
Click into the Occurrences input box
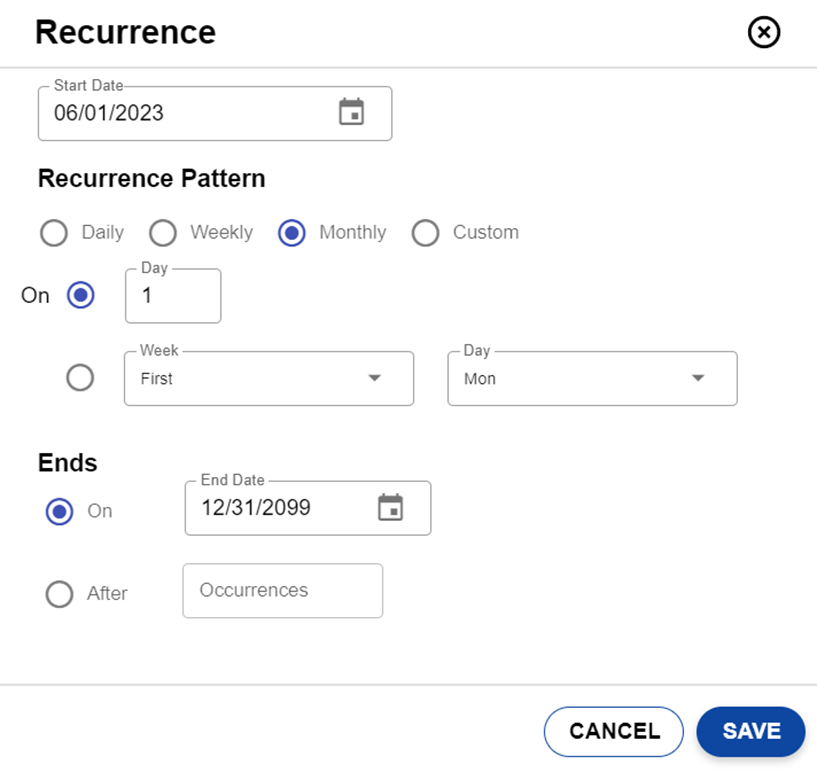[x=282, y=591]
